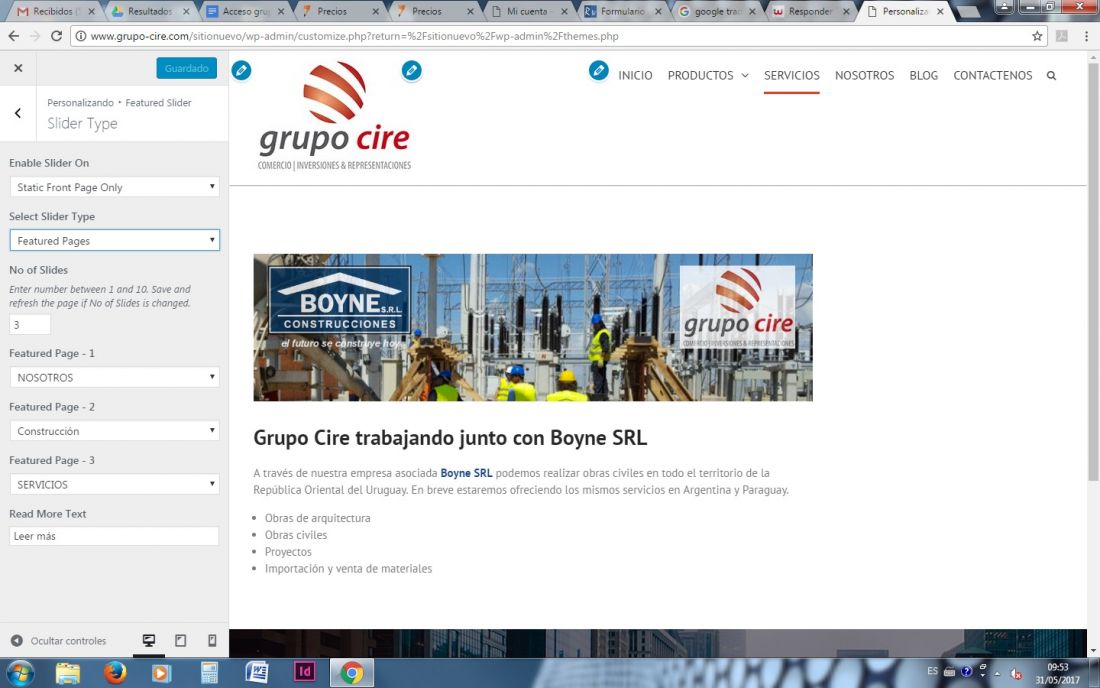Click the ES language indicator
This screenshot has height=688, width=1100.
coord(932,671)
